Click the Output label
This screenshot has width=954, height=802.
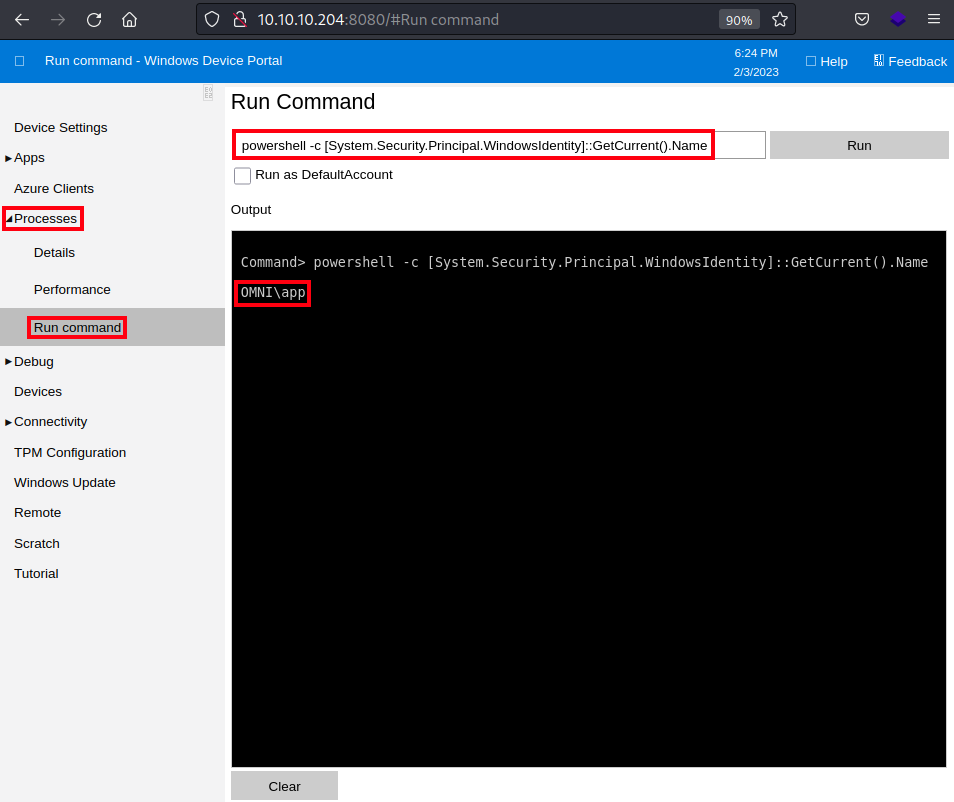(x=251, y=209)
